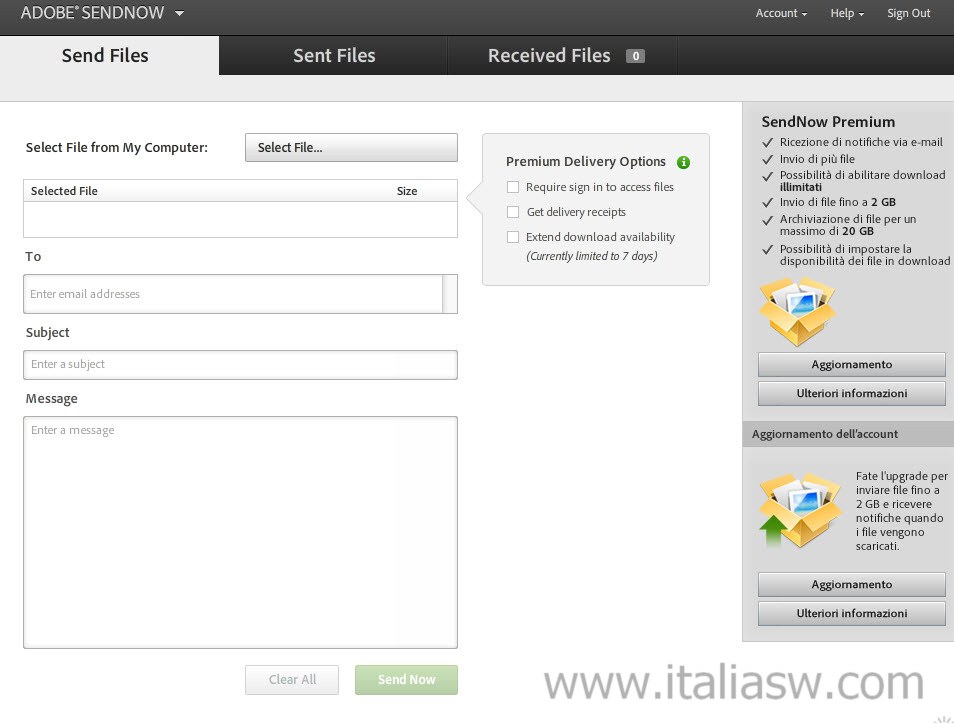This screenshot has width=954, height=723.
Task: Click the green Premium Delivery Options info icon
Action: (x=683, y=162)
